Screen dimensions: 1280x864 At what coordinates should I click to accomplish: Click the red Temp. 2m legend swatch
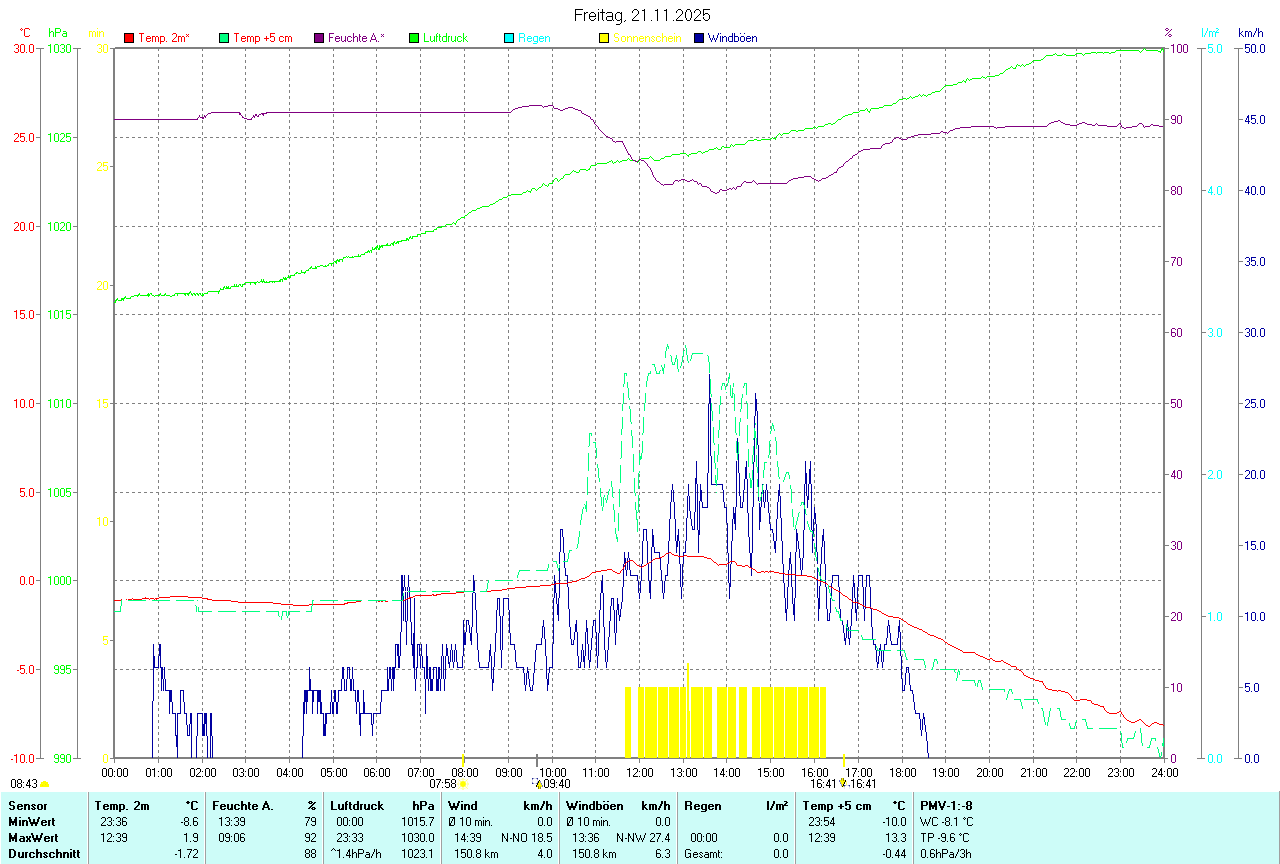pyautogui.click(x=129, y=38)
